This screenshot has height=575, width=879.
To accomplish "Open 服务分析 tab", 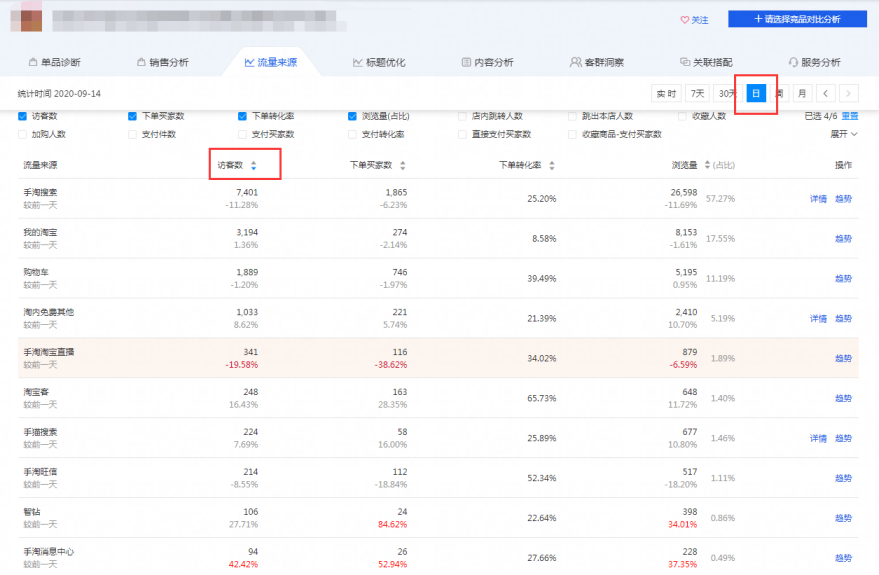I will 815,62.
